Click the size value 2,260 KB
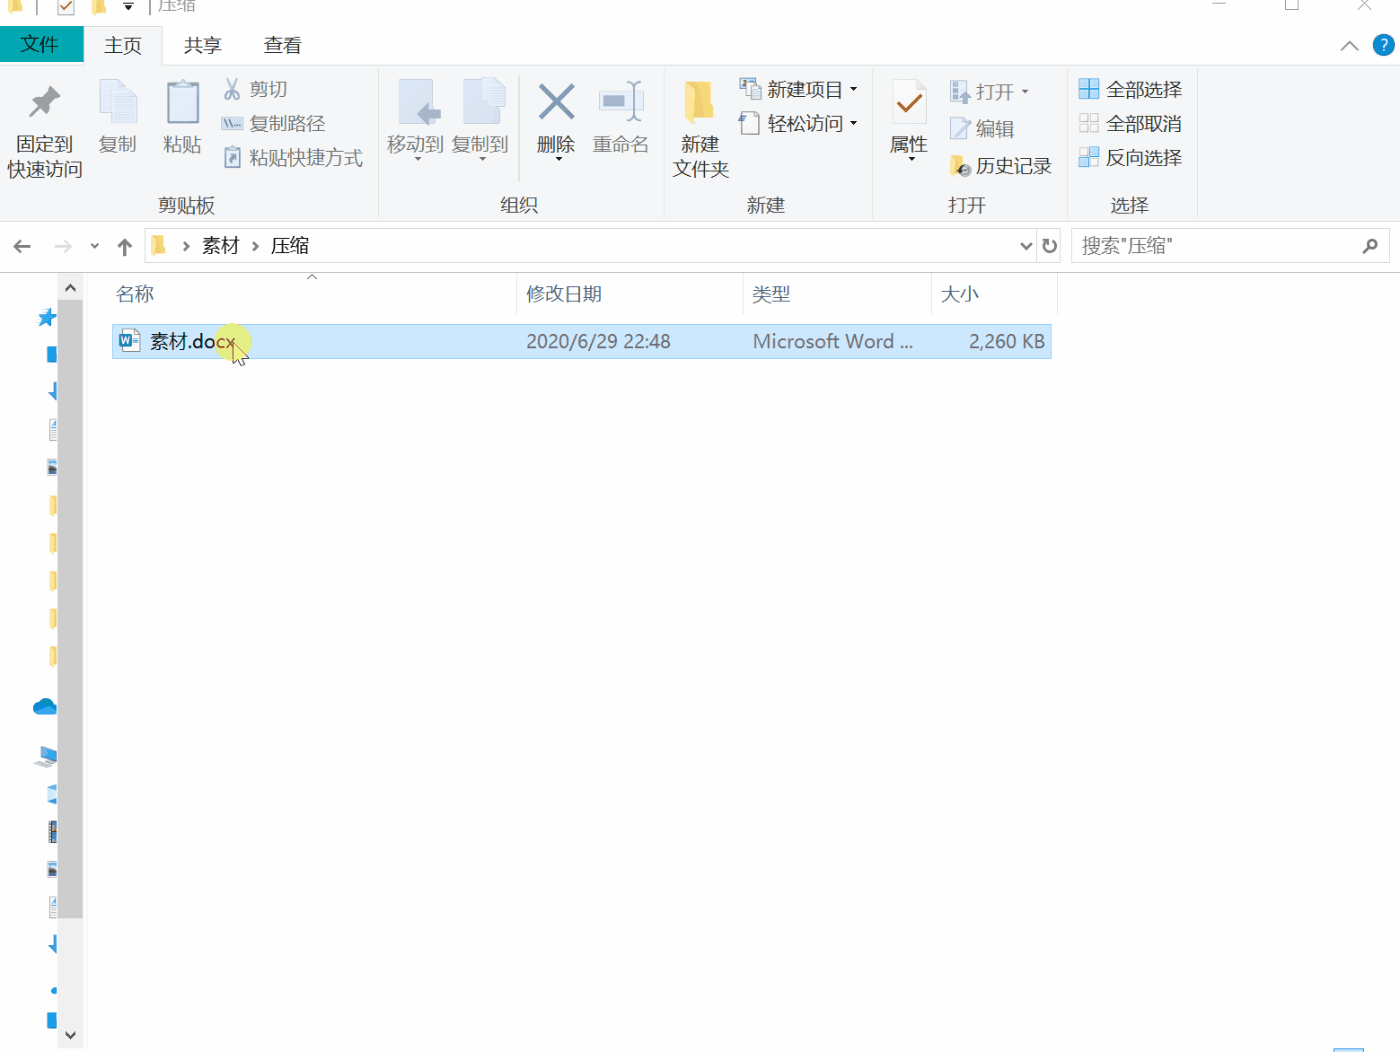 click(1007, 341)
